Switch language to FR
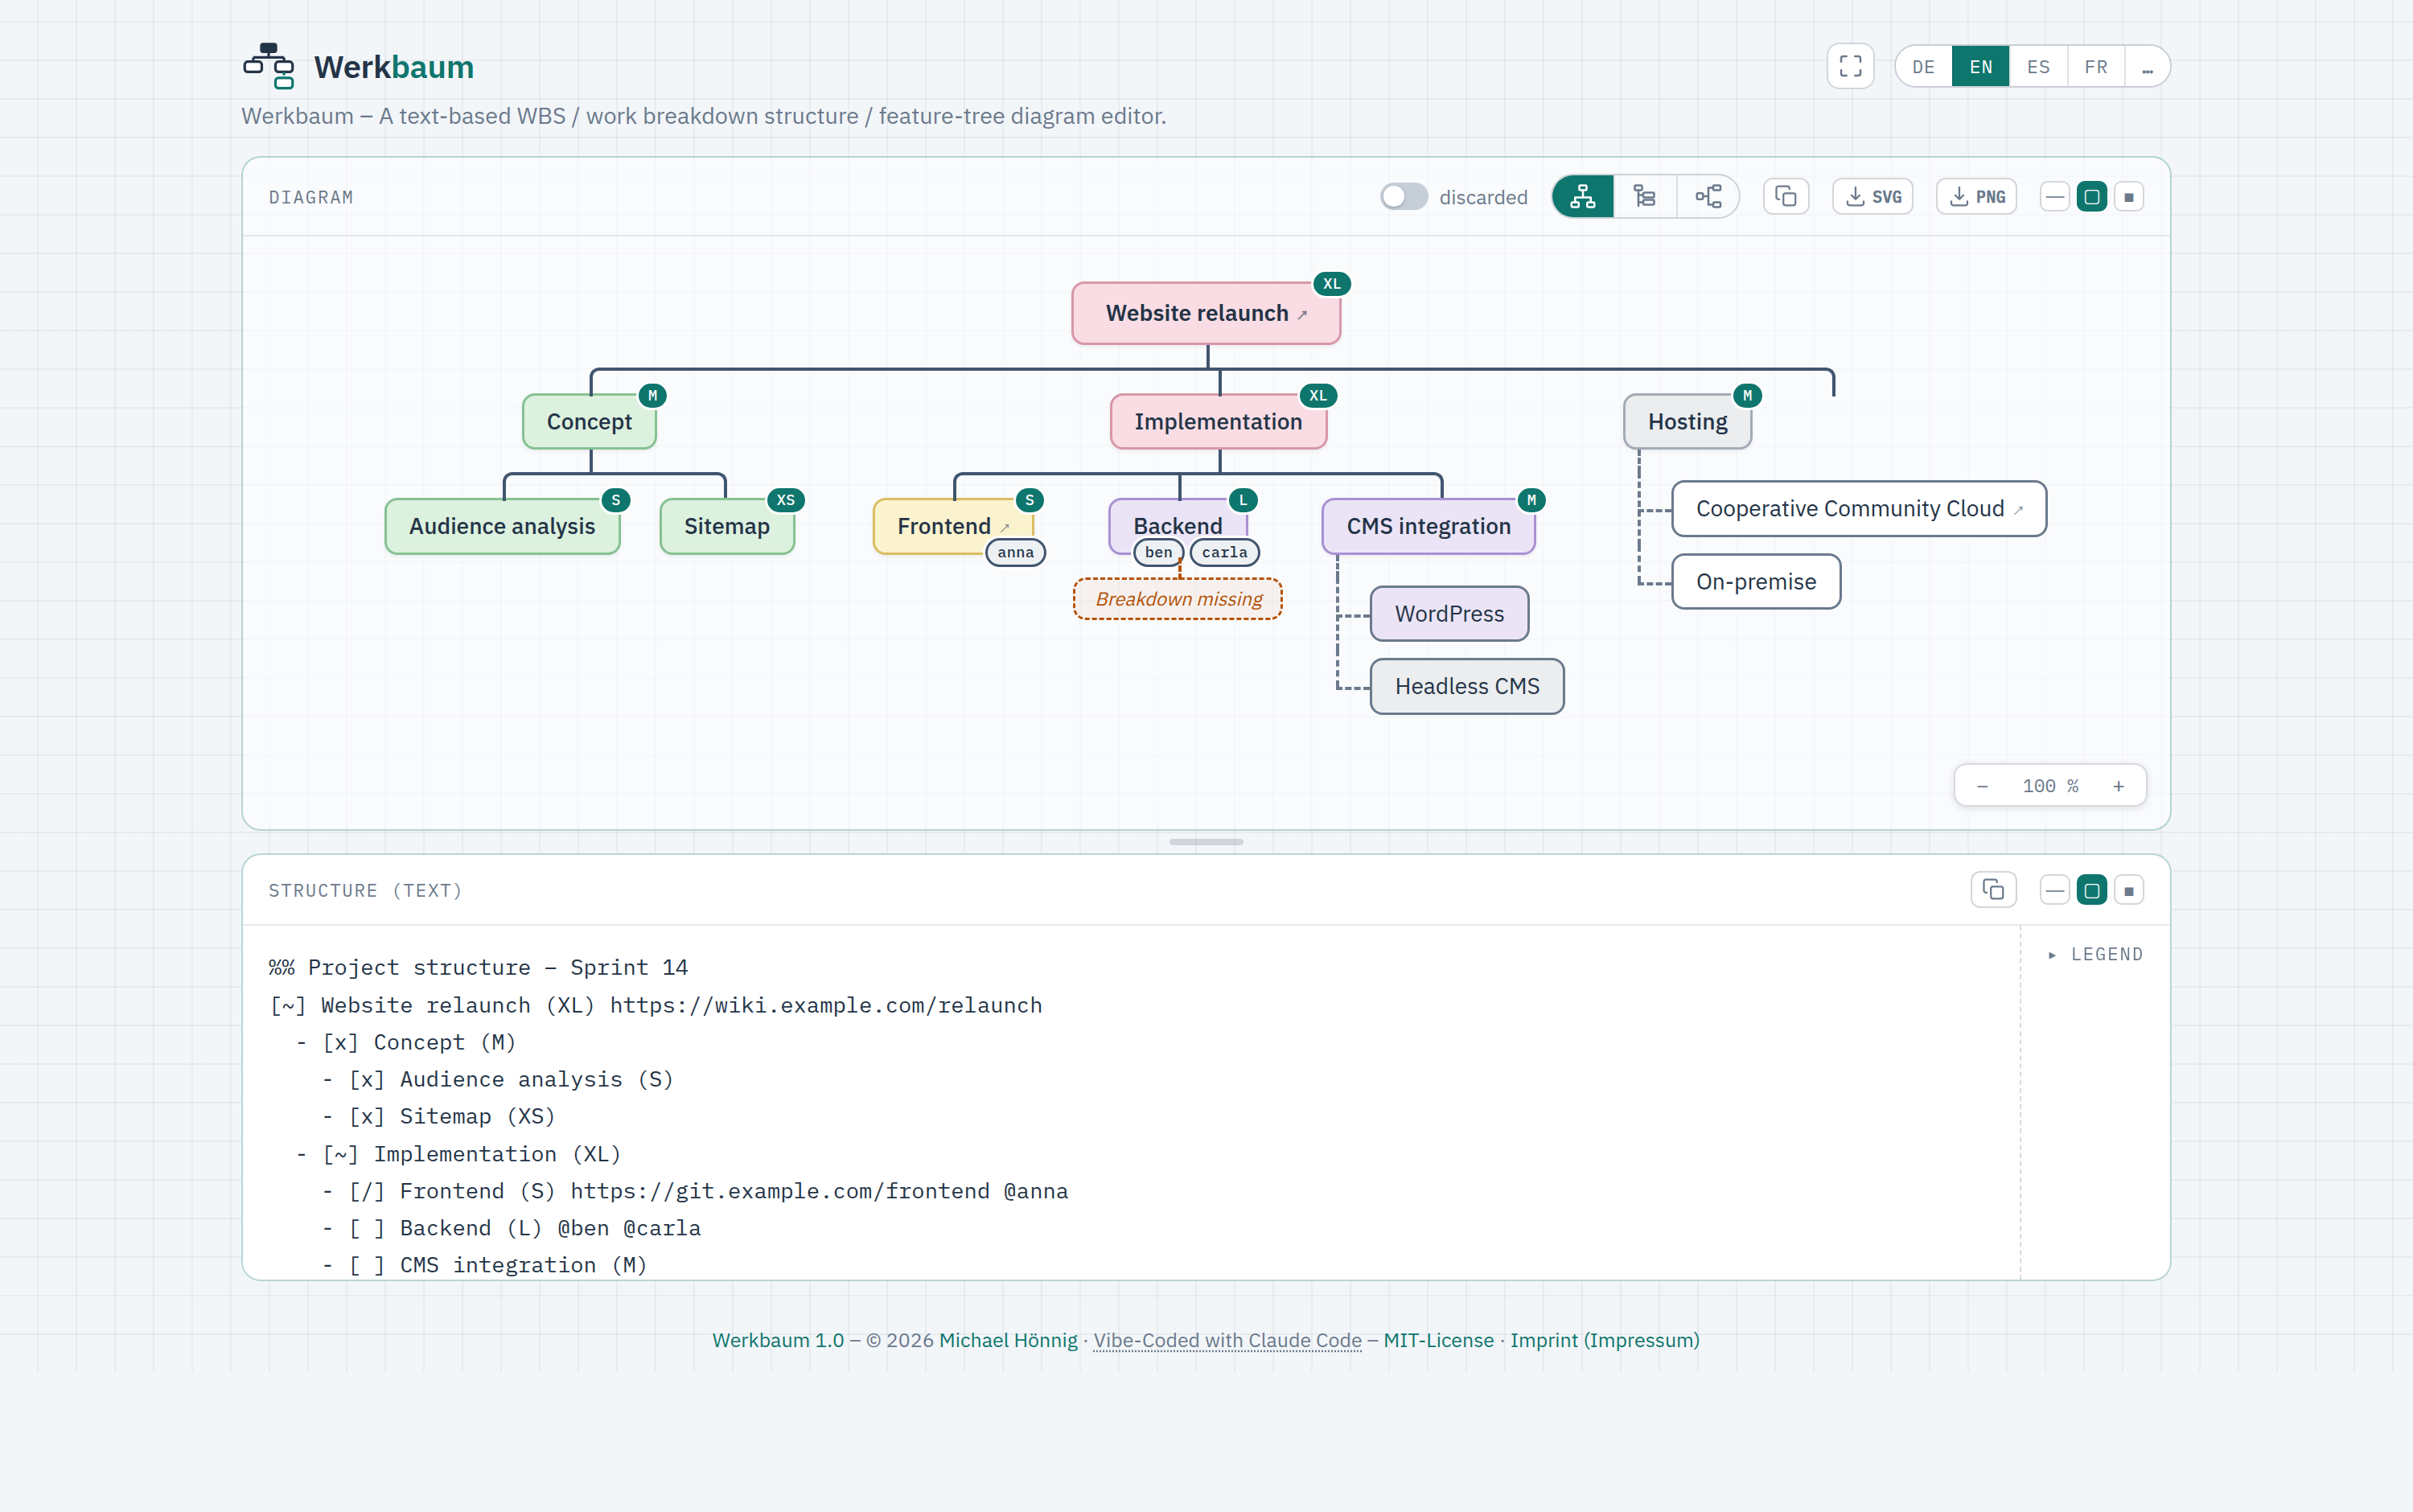The width and height of the screenshot is (2413, 1512). 2096,67
